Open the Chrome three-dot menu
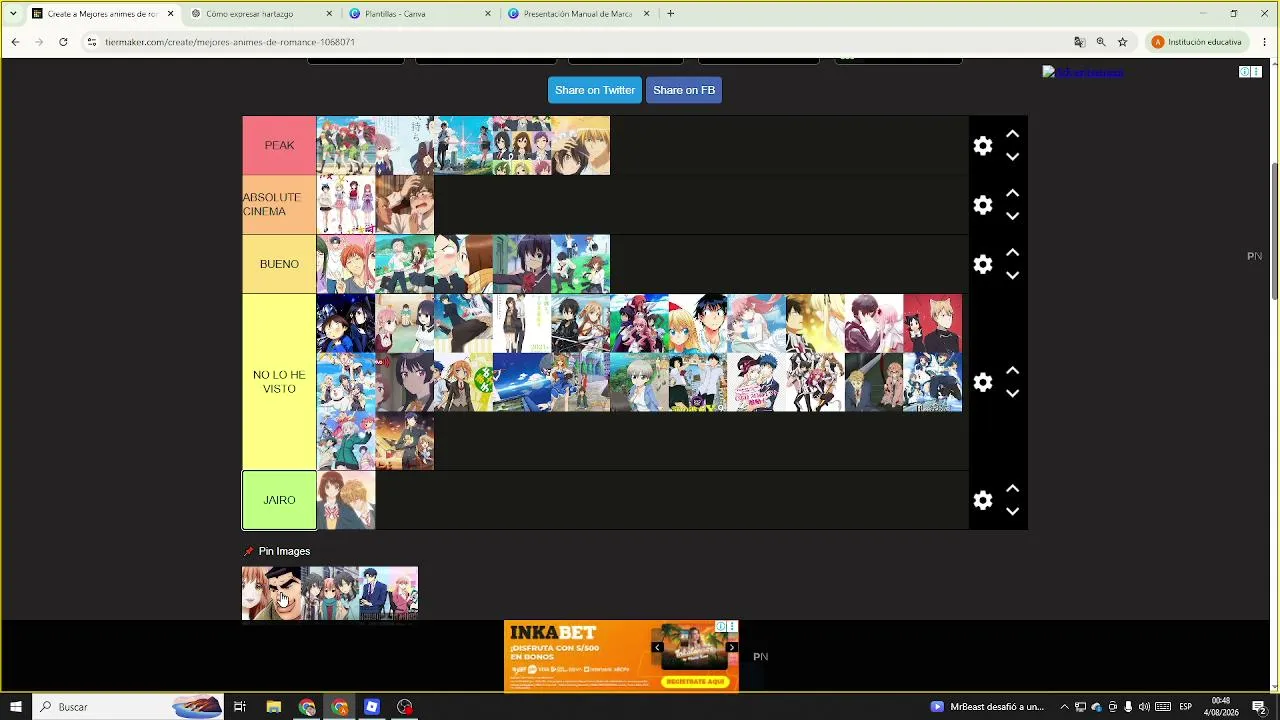 point(1265,42)
